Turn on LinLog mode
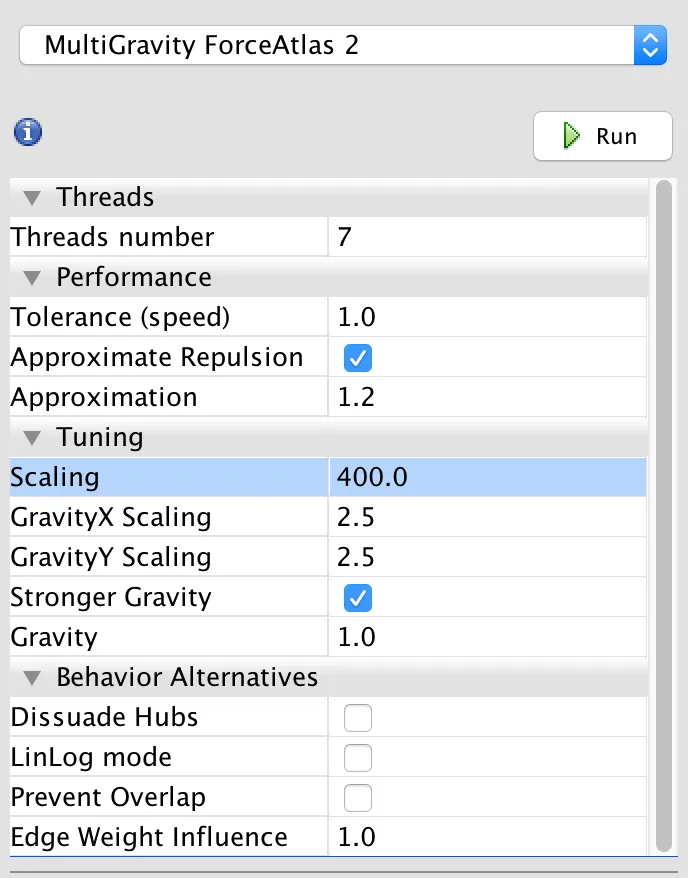The height and width of the screenshot is (878, 688). click(x=357, y=758)
